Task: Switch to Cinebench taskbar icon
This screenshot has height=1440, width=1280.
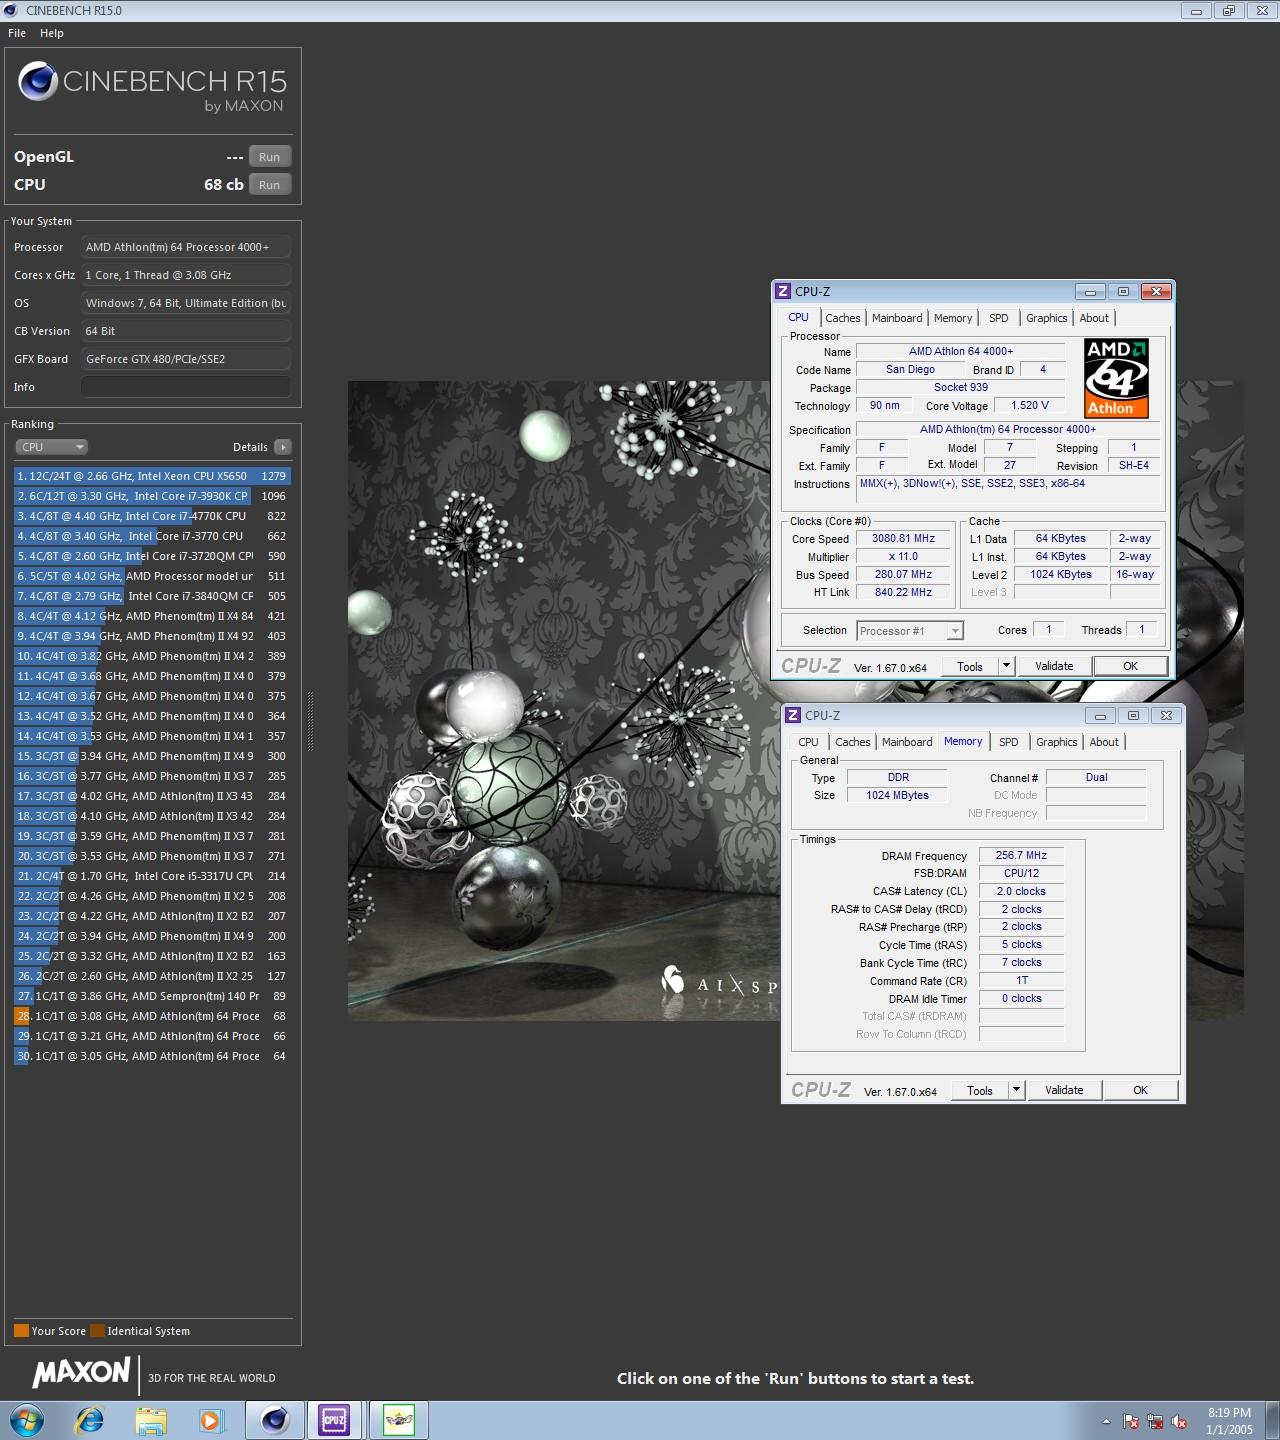Action: click(274, 1420)
